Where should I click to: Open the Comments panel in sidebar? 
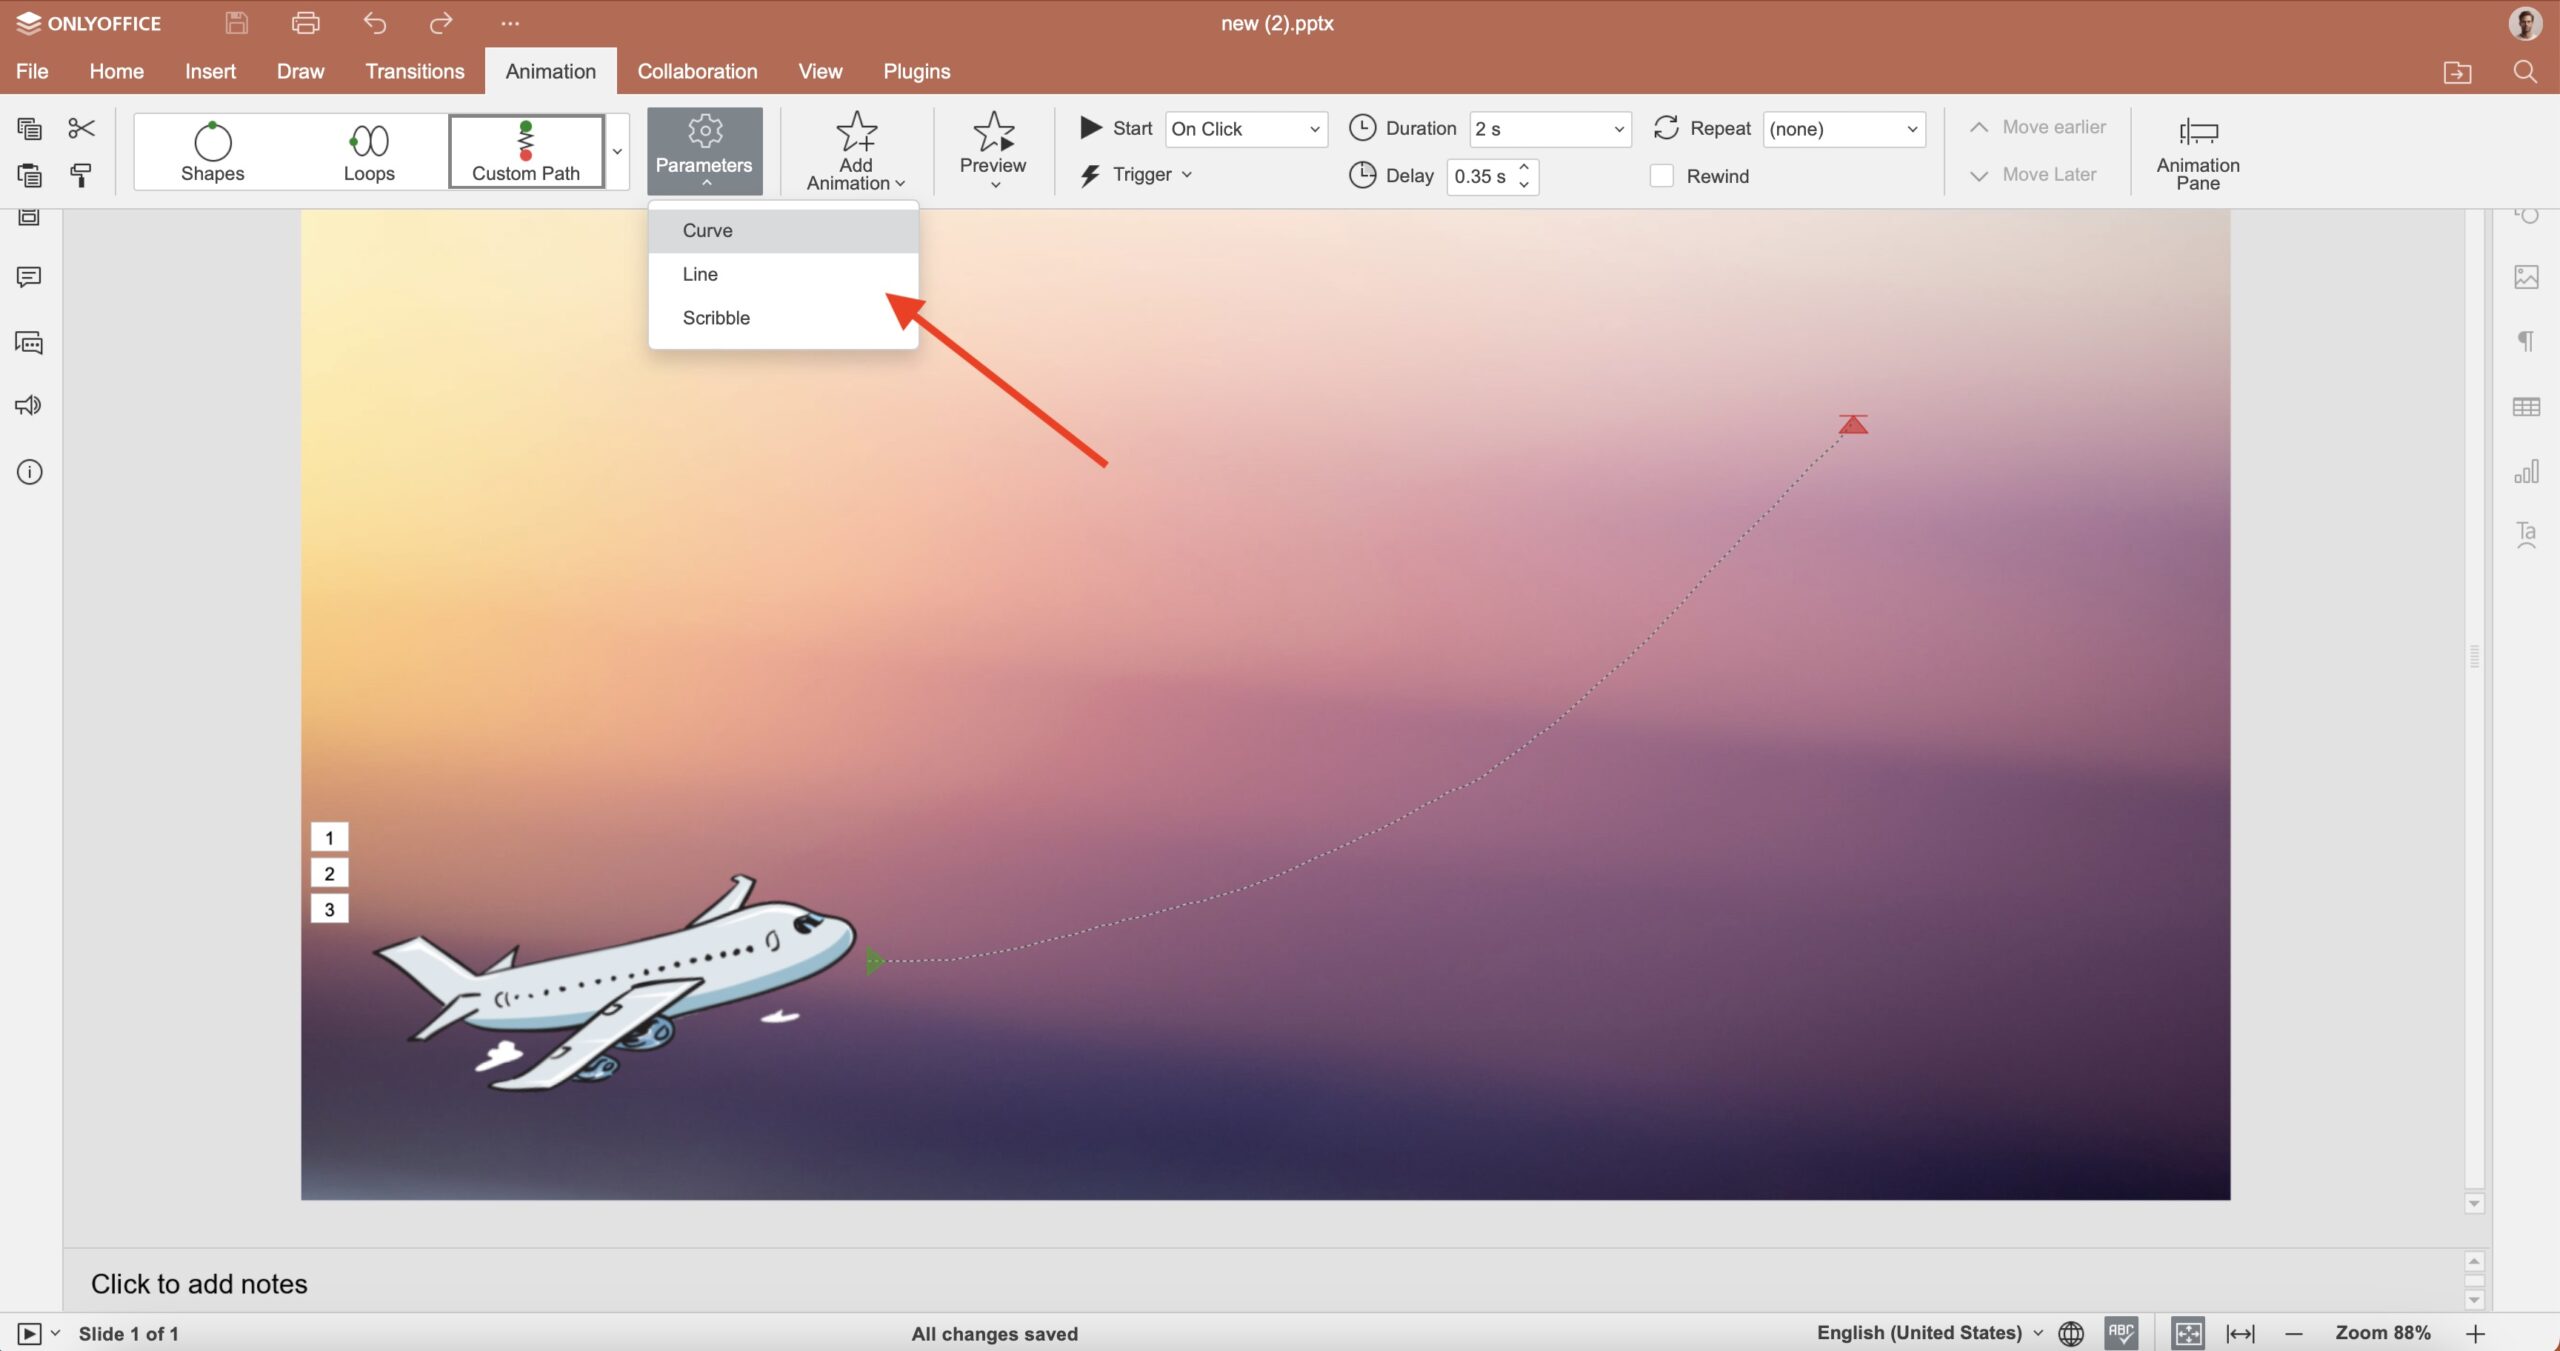(29, 277)
